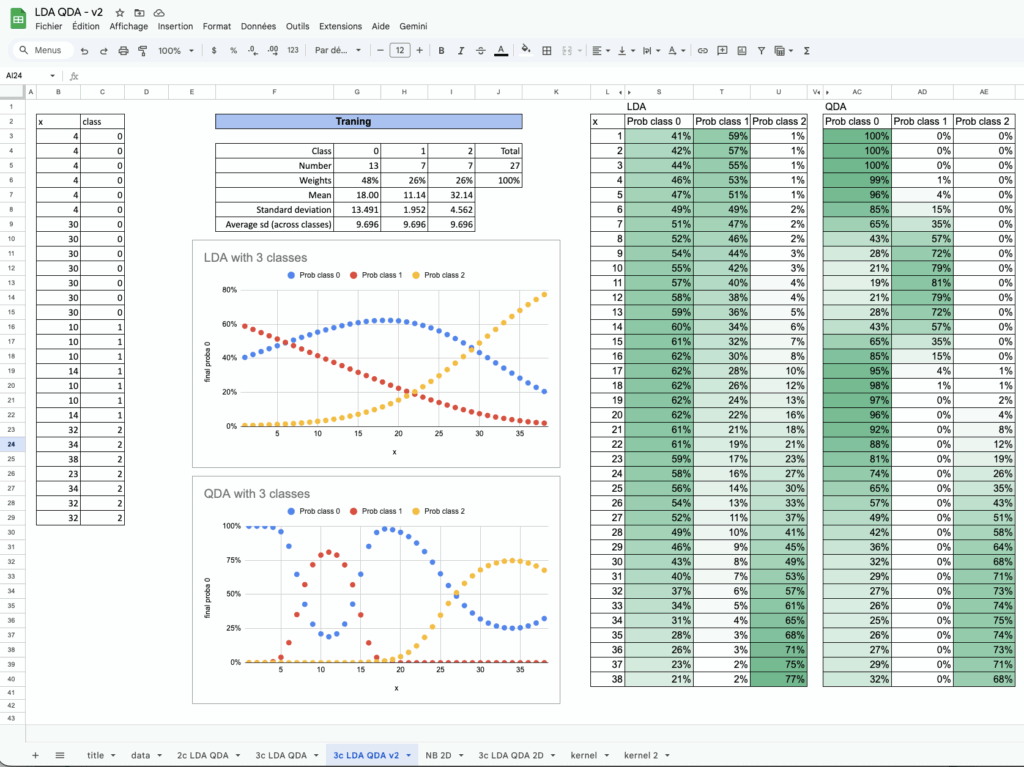Click the move to folder icon
Viewport: 1024px width, 767px height.
click(x=139, y=12)
